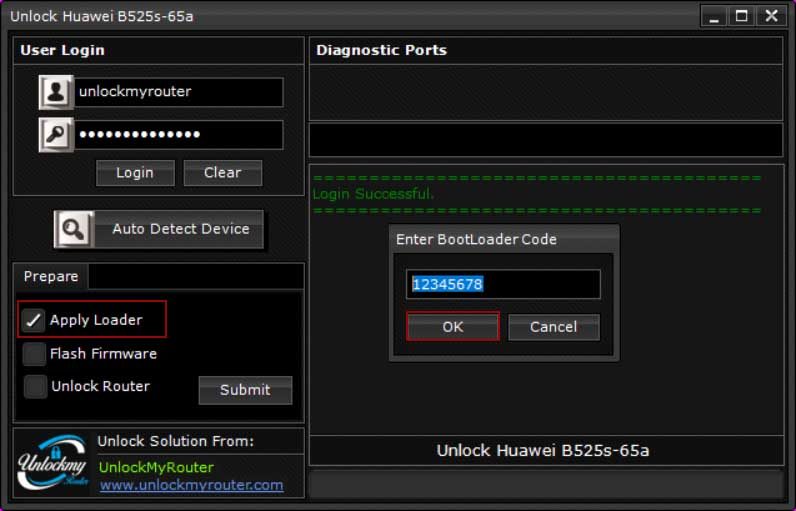
Task: Click the Login Successful log message
Action: tap(373, 194)
